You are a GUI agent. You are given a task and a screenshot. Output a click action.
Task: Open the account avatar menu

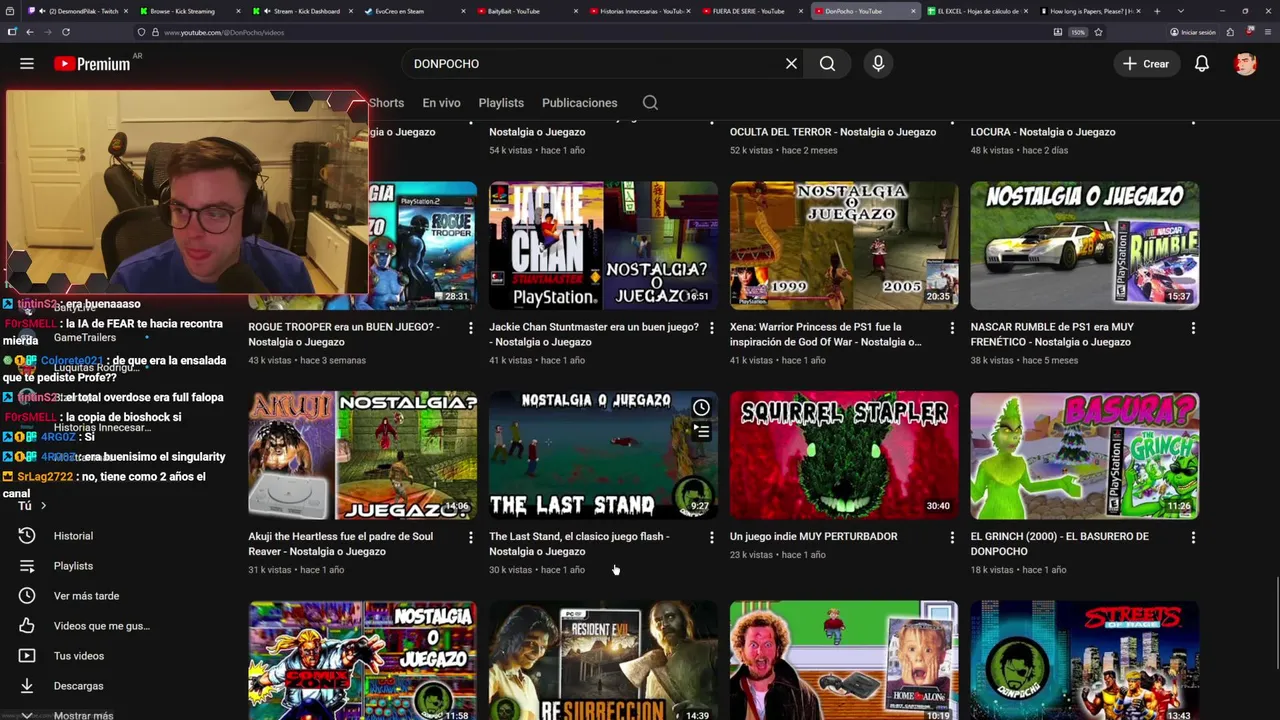pos(1245,63)
